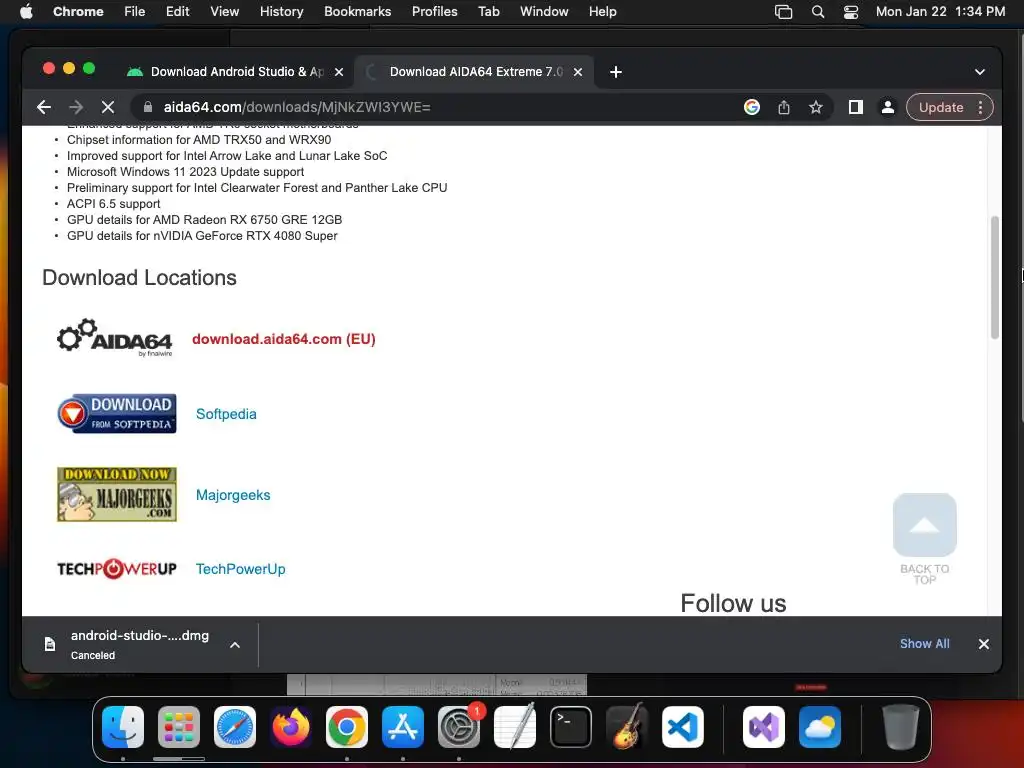Open Finder from the Dock
Viewport: 1024px width, 768px height.
coord(123,727)
